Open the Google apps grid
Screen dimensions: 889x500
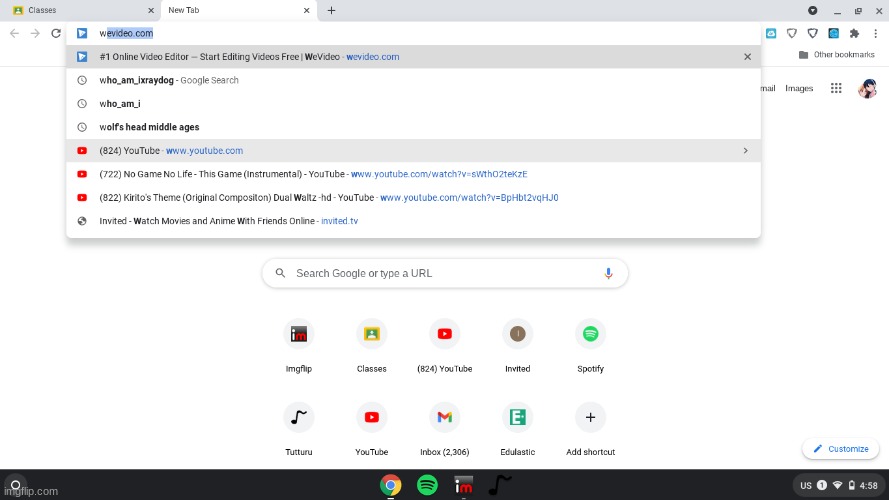836,89
